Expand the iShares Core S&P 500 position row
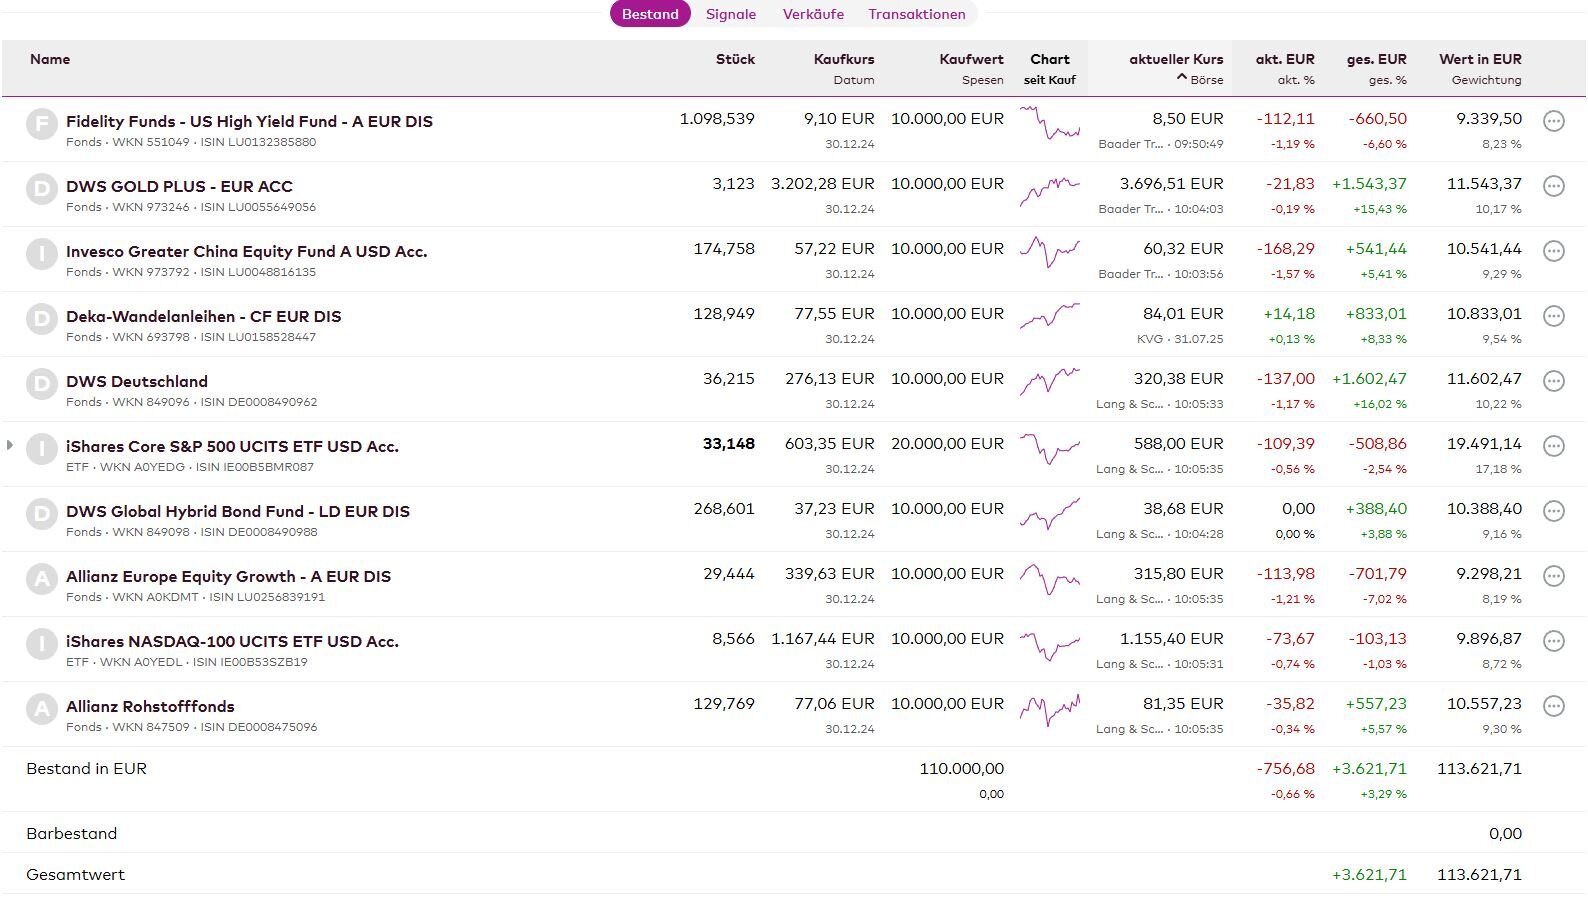 click(10, 445)
